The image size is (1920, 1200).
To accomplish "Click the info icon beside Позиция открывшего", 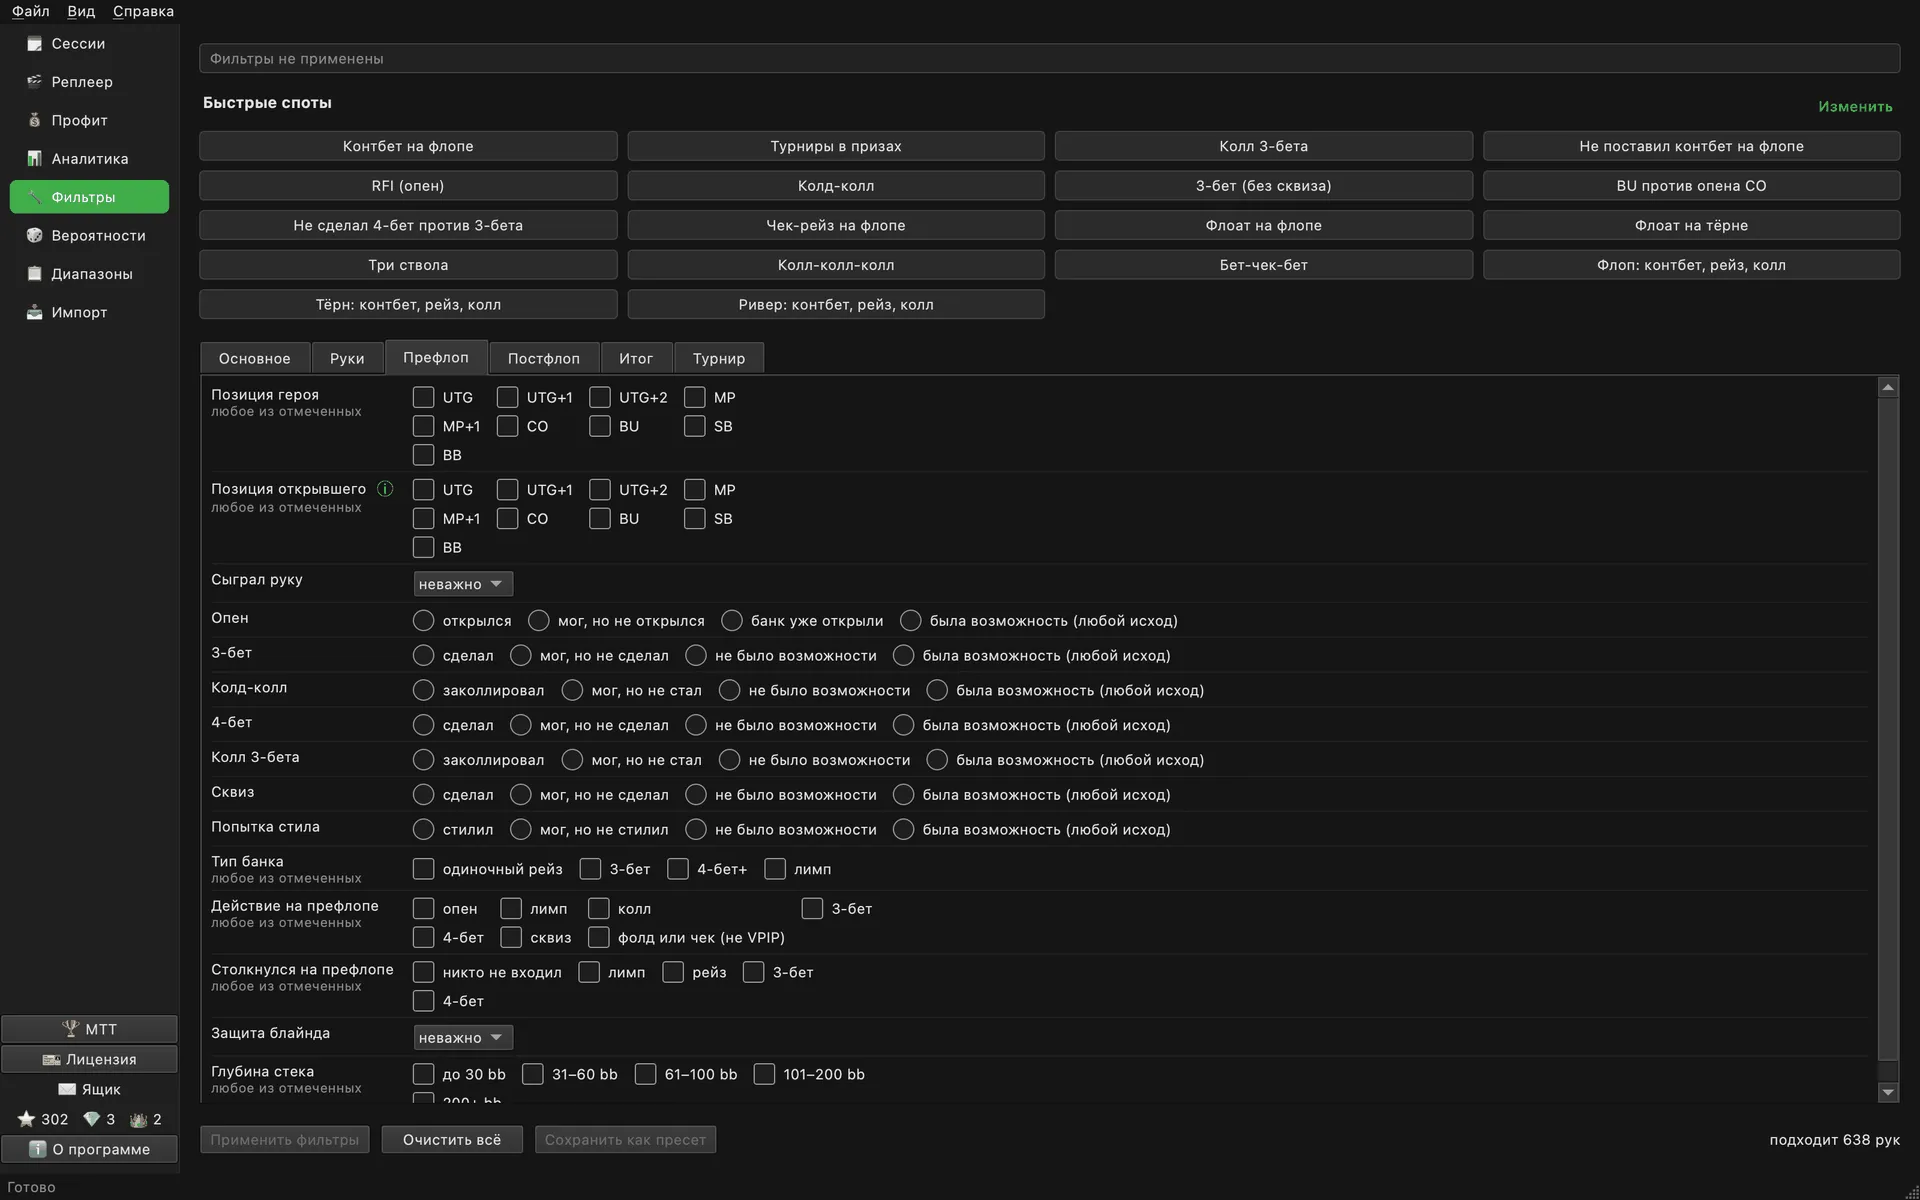I will point(385,489).
